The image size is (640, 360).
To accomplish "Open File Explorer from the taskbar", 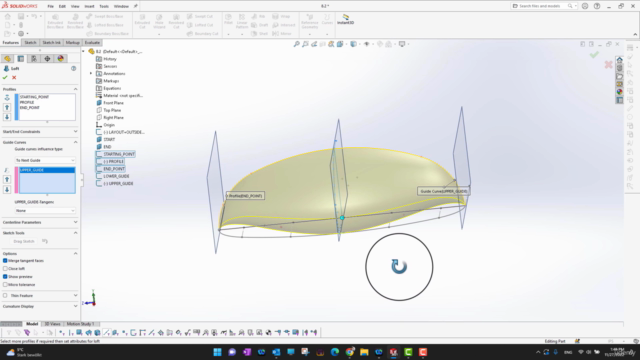I will tap(364, 352).
